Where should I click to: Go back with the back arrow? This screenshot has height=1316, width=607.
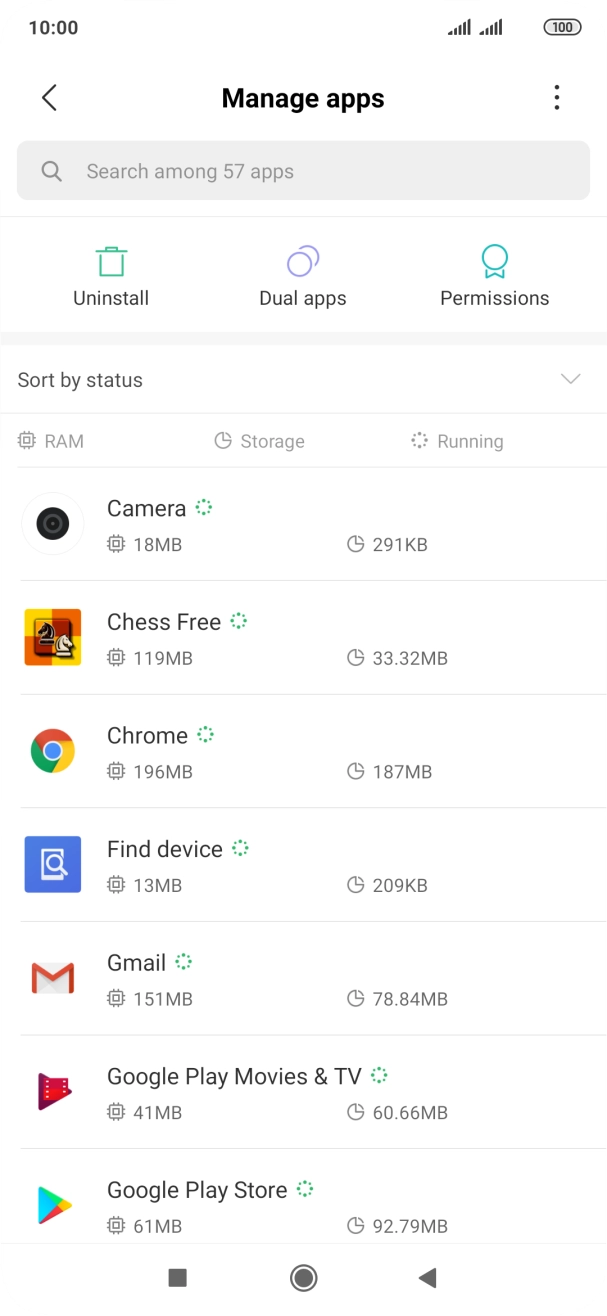point(49,97)
